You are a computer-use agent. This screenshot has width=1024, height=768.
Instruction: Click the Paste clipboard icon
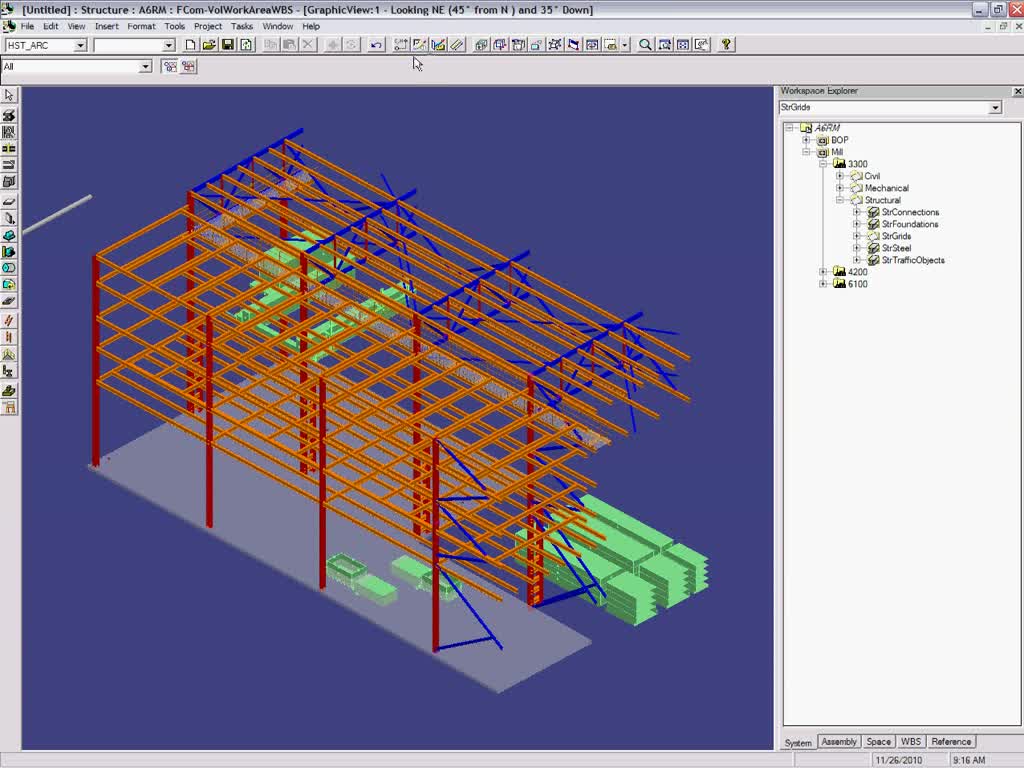click(x=289, y=44)
